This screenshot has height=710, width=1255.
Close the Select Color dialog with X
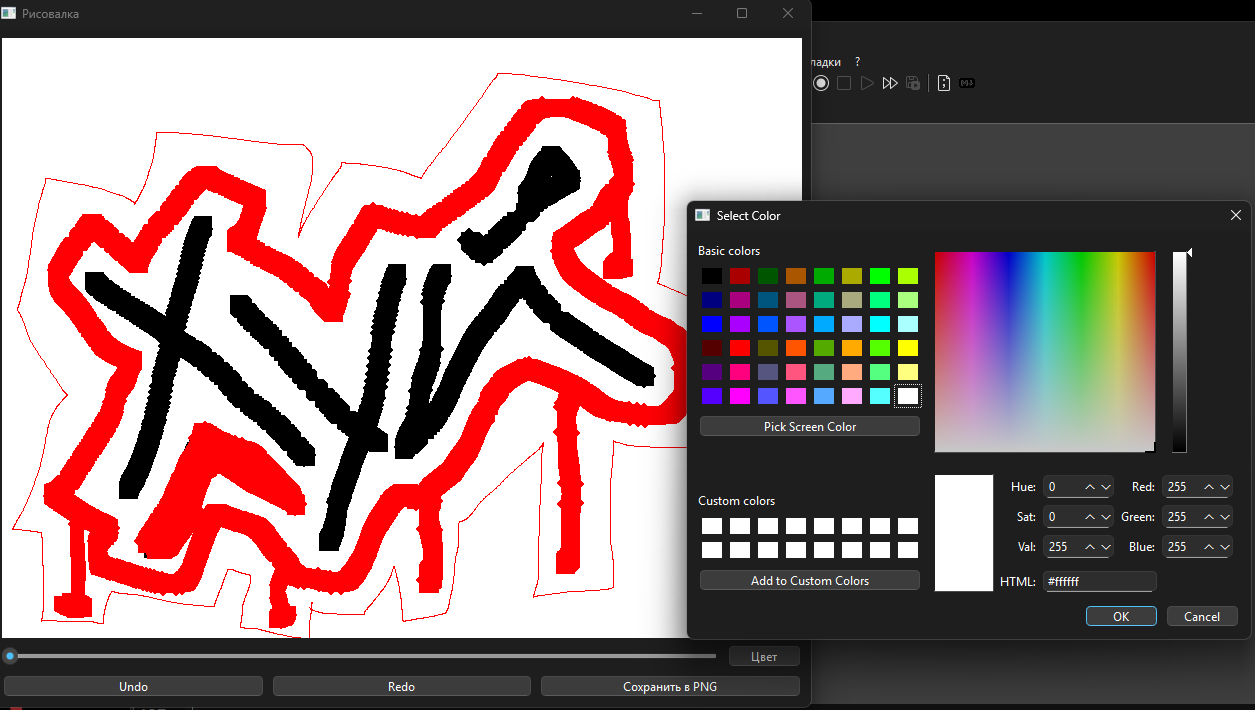click(1235, 215)
